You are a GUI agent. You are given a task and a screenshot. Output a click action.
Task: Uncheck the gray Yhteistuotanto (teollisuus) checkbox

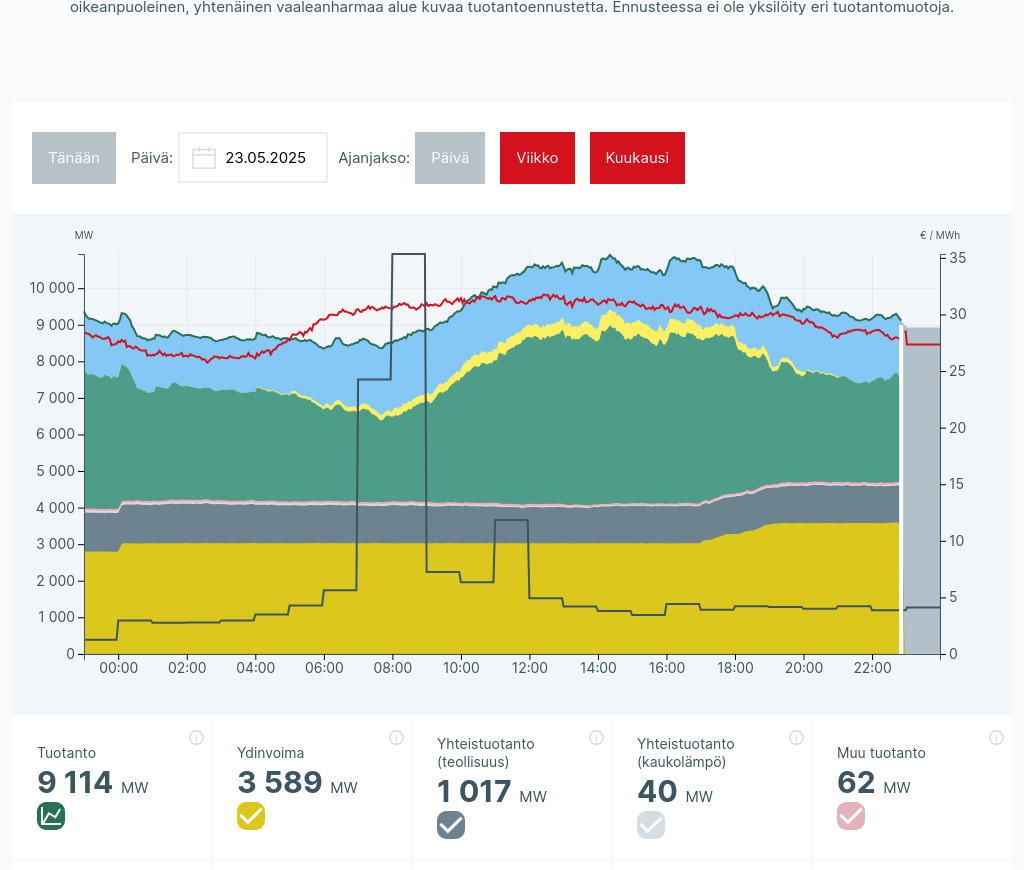(x=451, y=825)
